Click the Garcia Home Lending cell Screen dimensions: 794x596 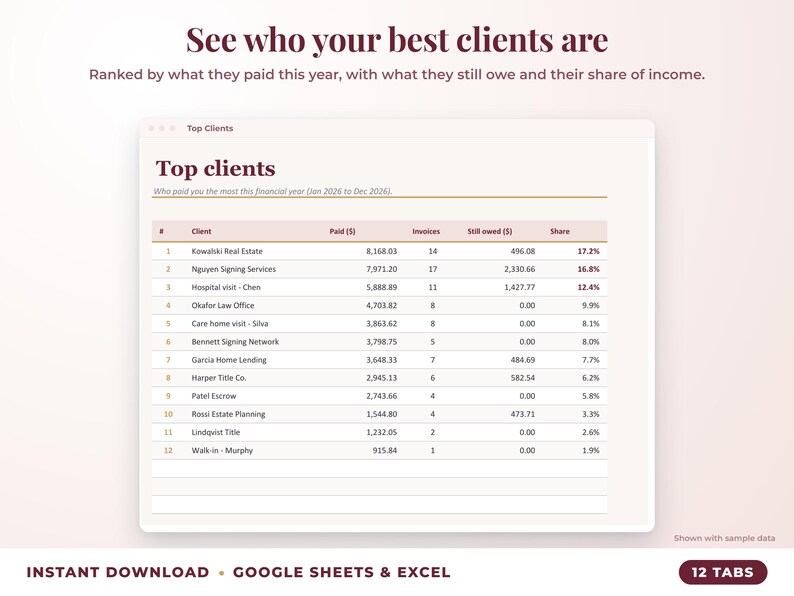[229, 360]
